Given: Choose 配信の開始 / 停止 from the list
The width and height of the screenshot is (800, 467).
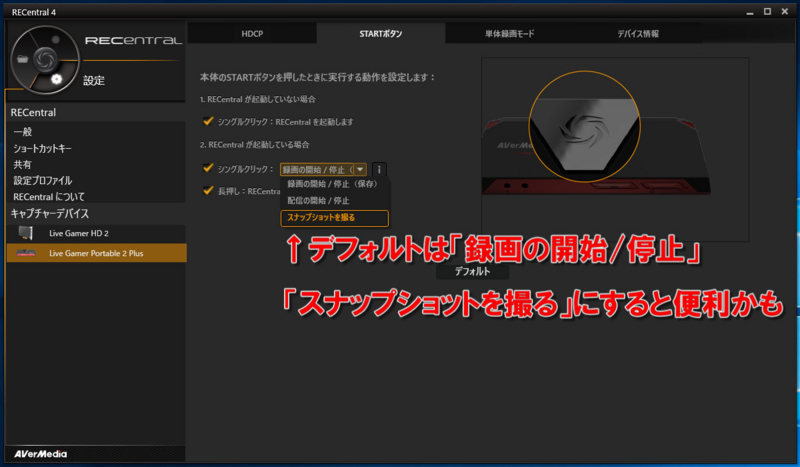Looking at the screenshot, I should tap(335, 201).
